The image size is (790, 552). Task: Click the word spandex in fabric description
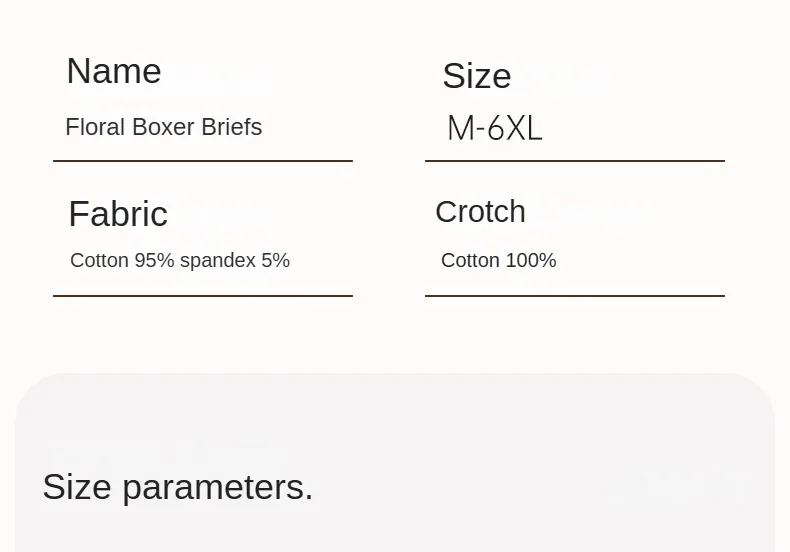click(218, 260)
